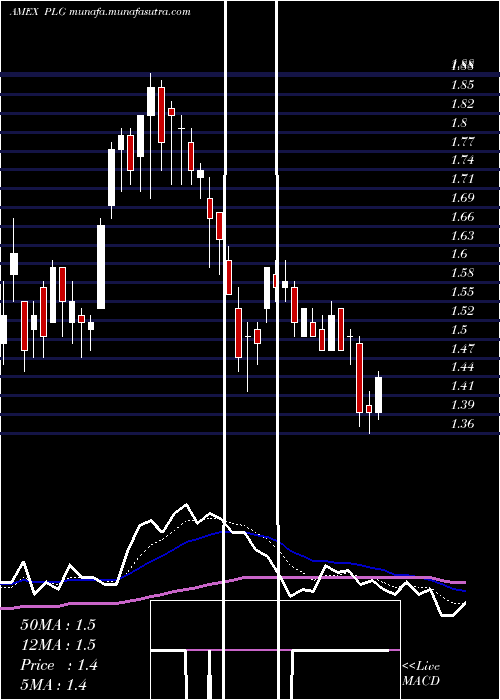Click the 1.44 price level label
The image size is (500, 700).
pos(462,367)
